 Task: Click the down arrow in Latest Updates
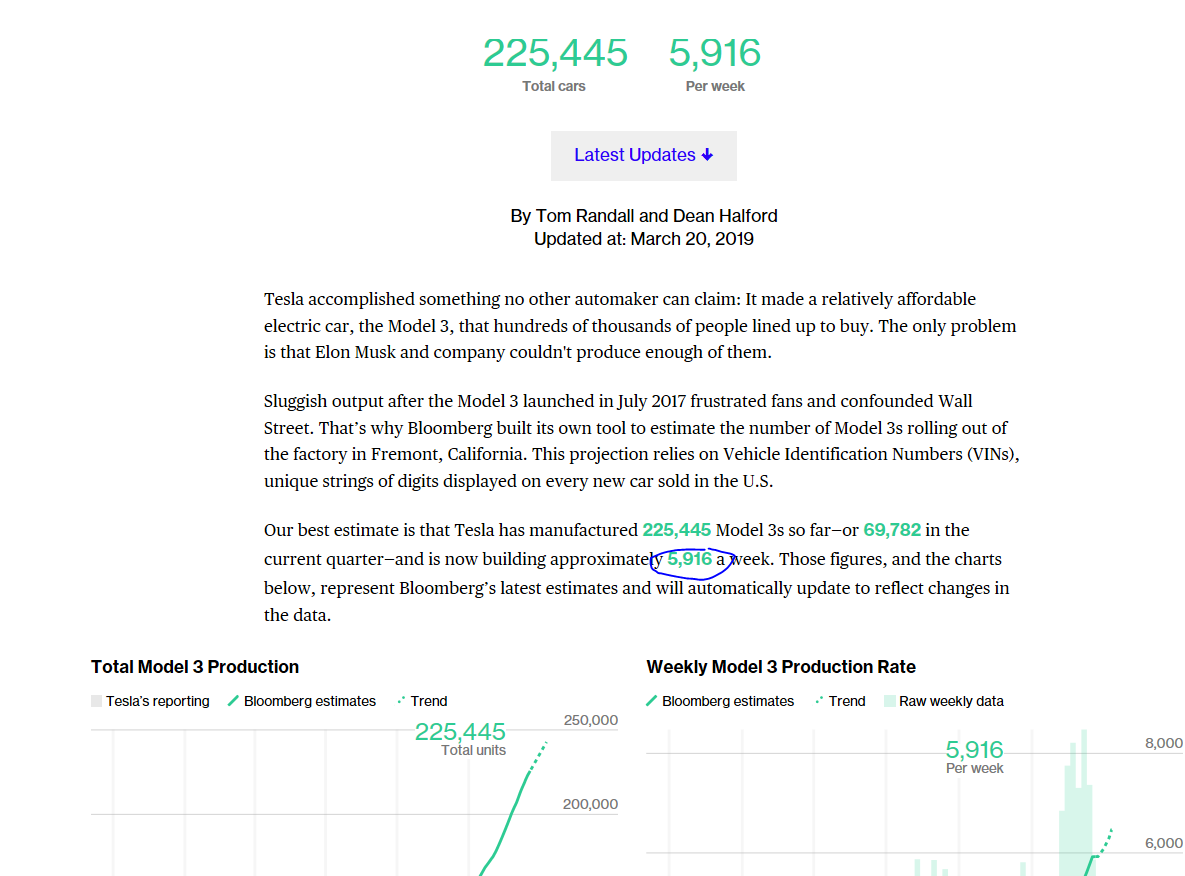708,155
